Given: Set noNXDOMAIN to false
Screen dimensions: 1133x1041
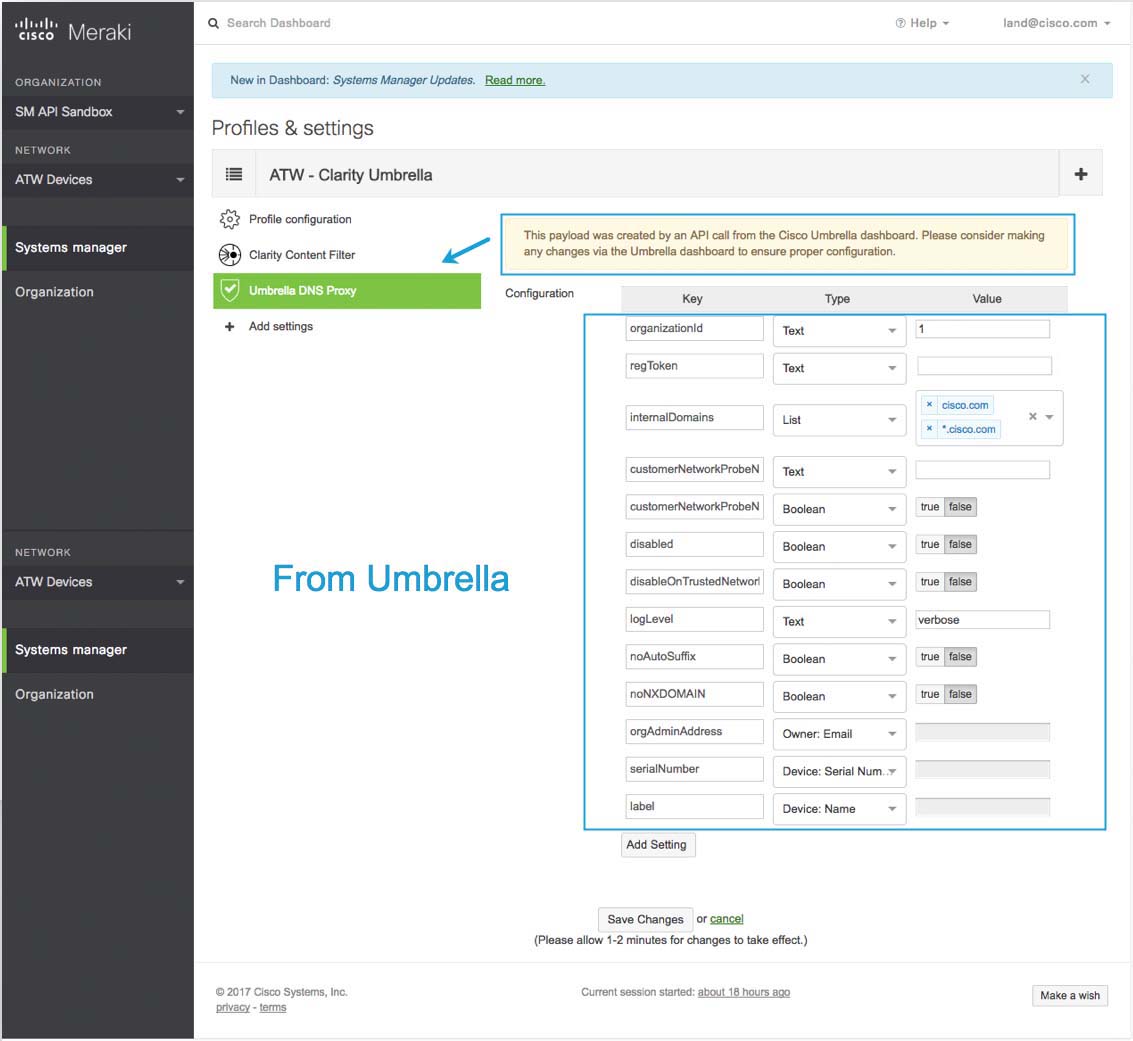Looking at the screenshot, I should pyautogui.click(x=960, y=694).
